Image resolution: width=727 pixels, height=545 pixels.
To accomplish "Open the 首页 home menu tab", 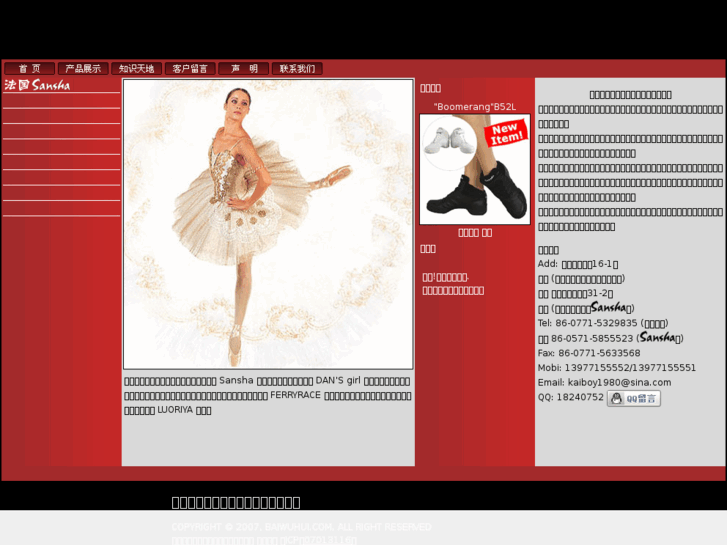I will pyautogui.click(x=30, y=69).
